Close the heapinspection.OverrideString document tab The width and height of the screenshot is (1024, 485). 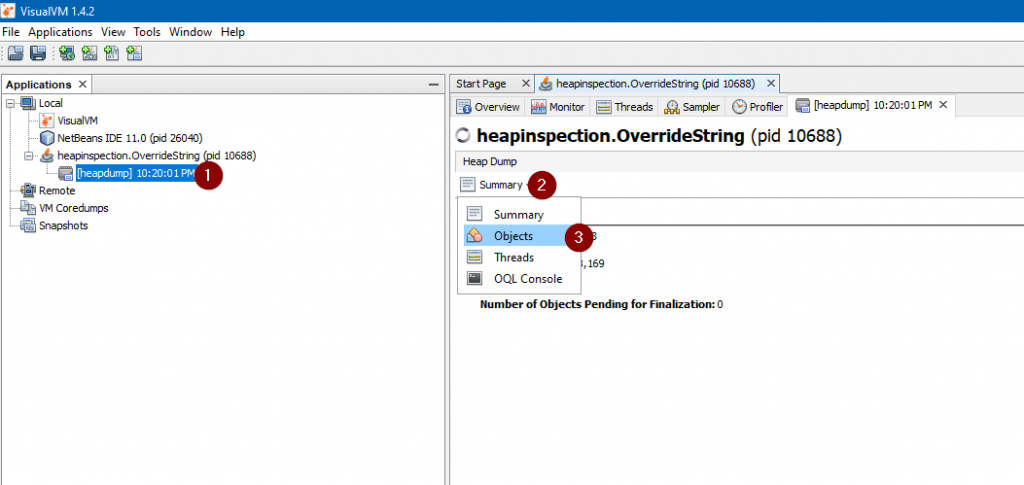coord(770,84)
